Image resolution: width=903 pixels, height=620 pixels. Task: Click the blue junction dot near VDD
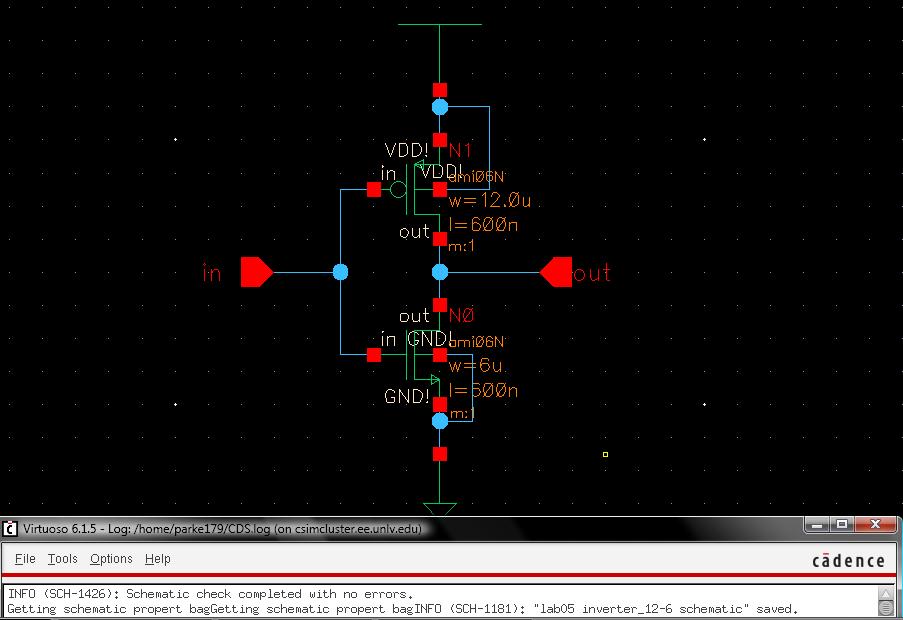coord(440,107)
